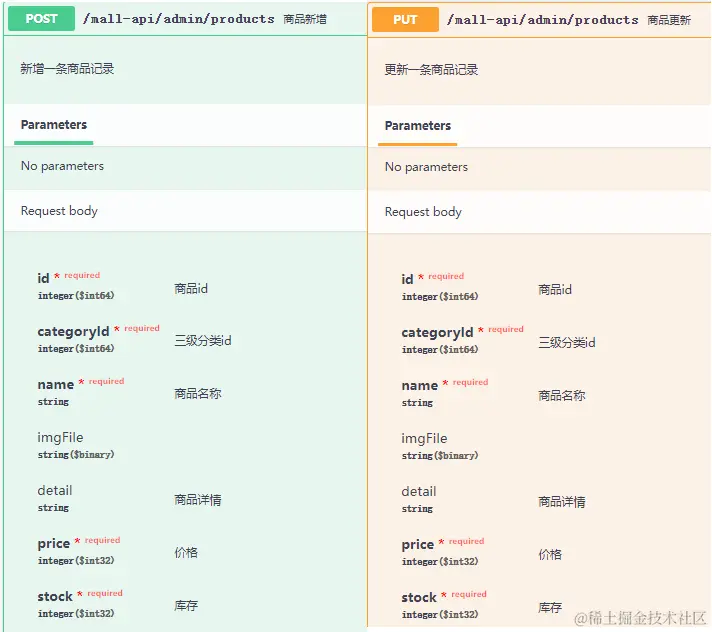This screenshot has width=712, height=632.
Task: Click the price field in PUT panel
Action: tap(418, 544)
